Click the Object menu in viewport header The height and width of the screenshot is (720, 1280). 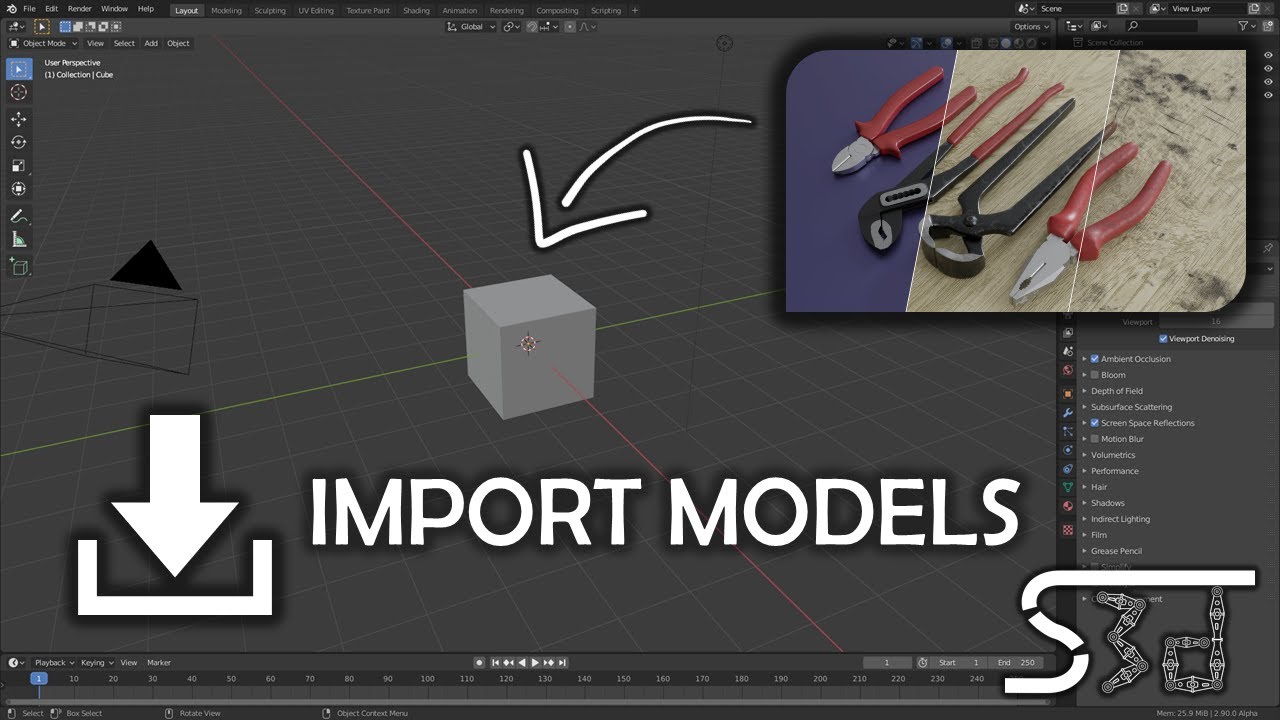pos(178,43)
